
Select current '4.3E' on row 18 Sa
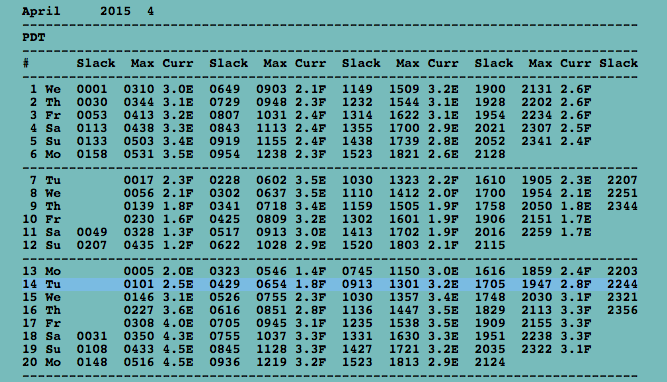(178, 336)
